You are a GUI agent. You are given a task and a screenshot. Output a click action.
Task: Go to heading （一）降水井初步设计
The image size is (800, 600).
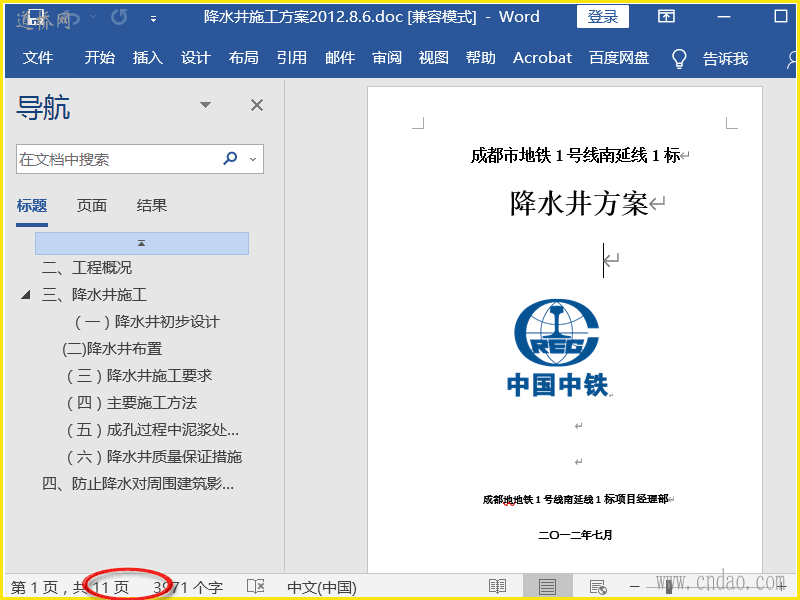[147, 321]
